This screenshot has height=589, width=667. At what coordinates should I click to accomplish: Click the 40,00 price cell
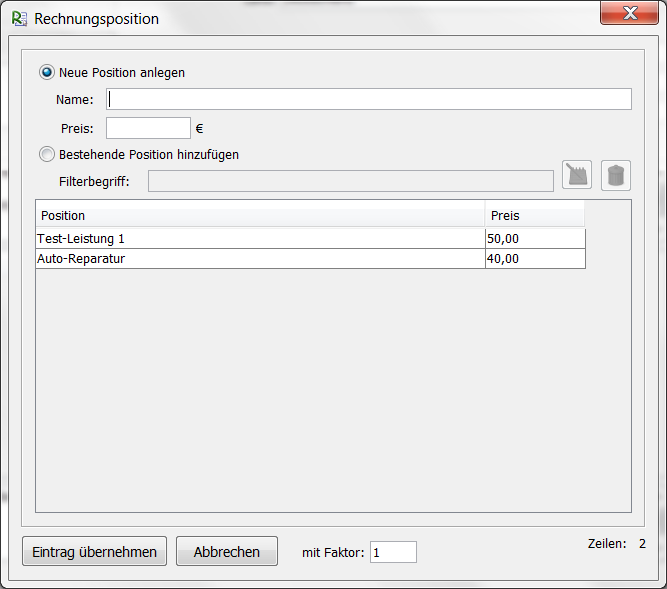click(x=534, y=258)
